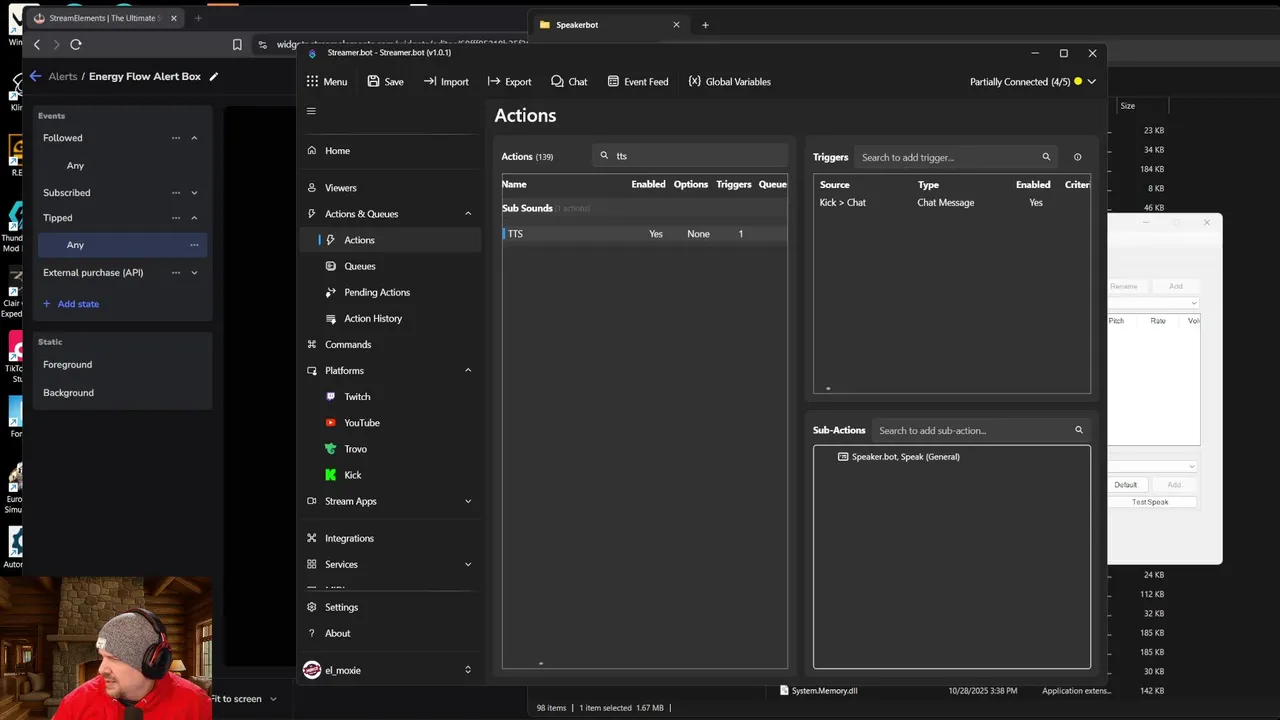
Task: Collapse the Followed event
Action: 194,138
